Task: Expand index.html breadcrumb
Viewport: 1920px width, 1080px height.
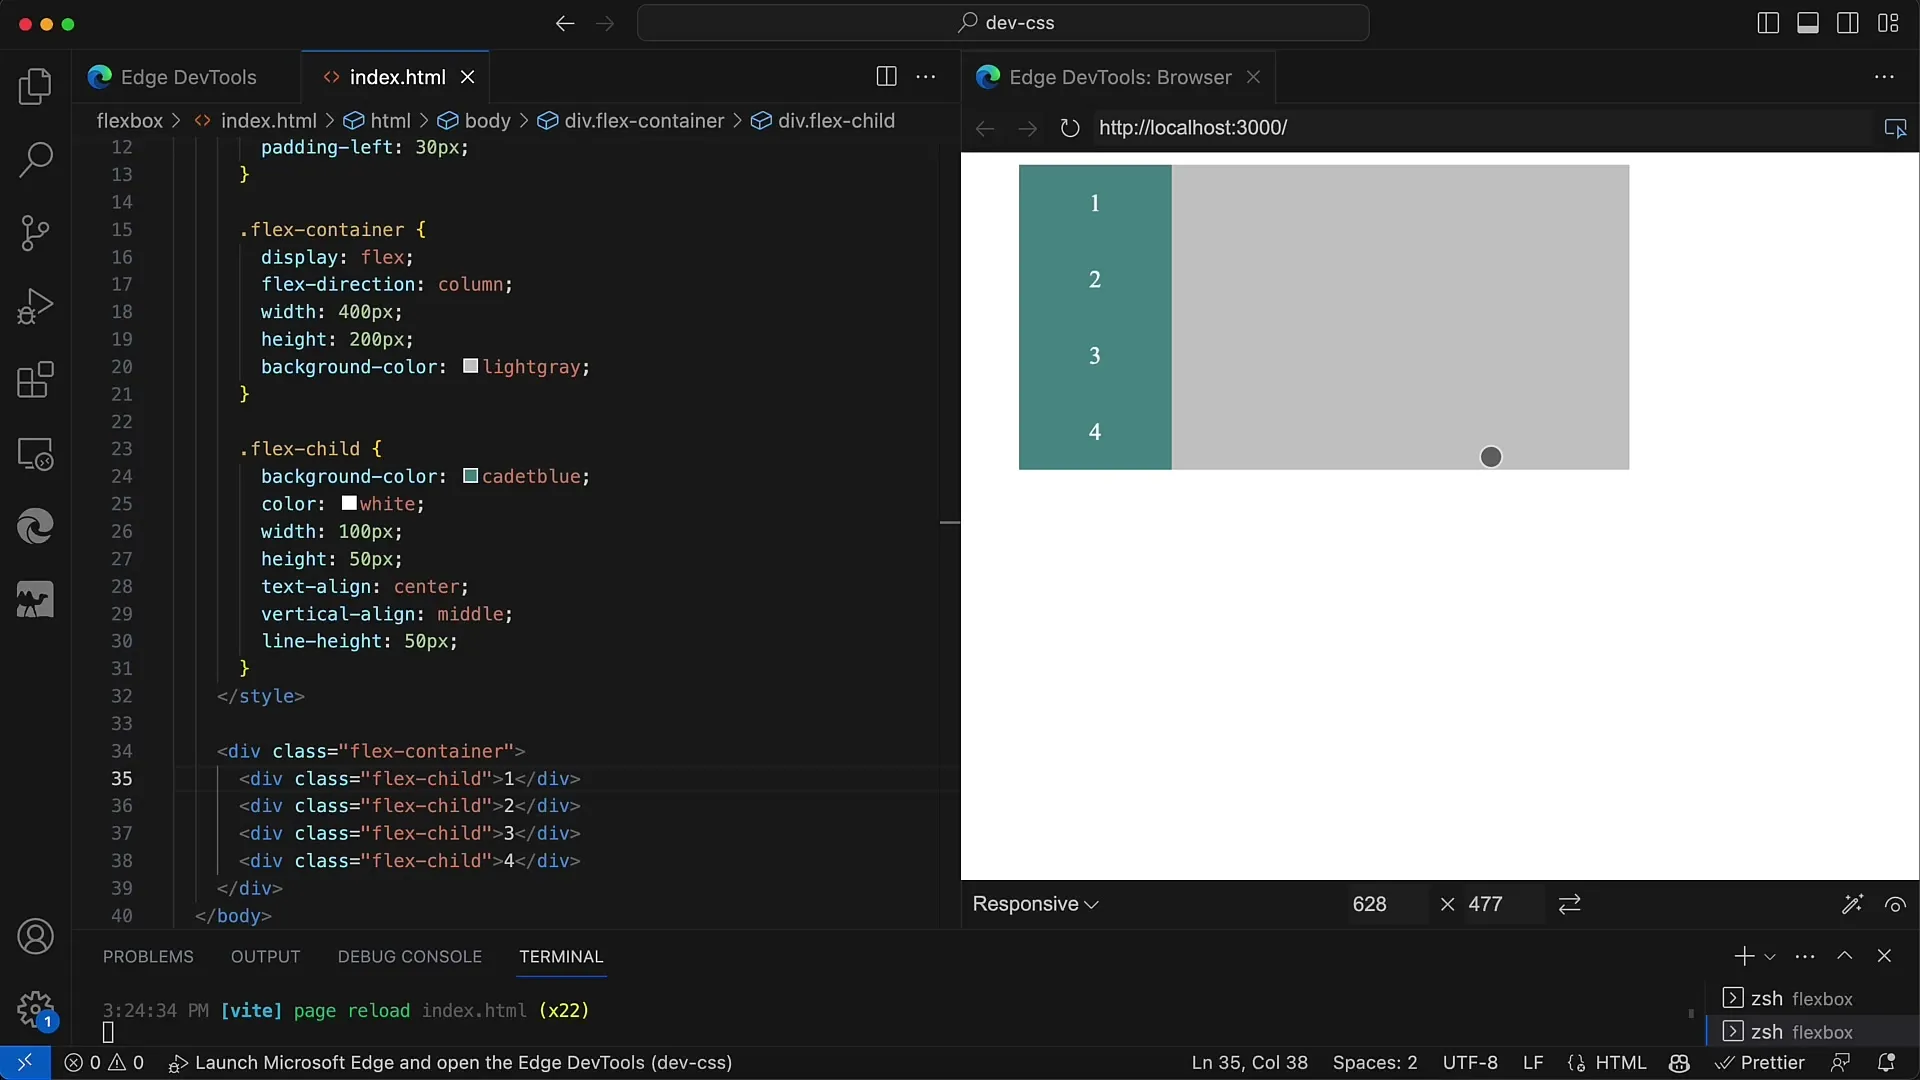Action: (256, 121)
